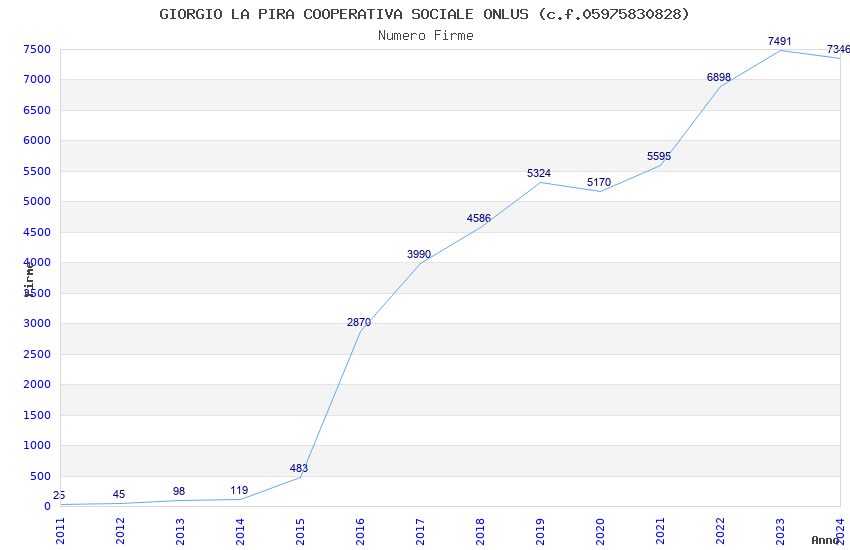The width and height of the screenshot is (850, 550).
Task: Select the 98 data label for 2013
Action: (179, 491)
